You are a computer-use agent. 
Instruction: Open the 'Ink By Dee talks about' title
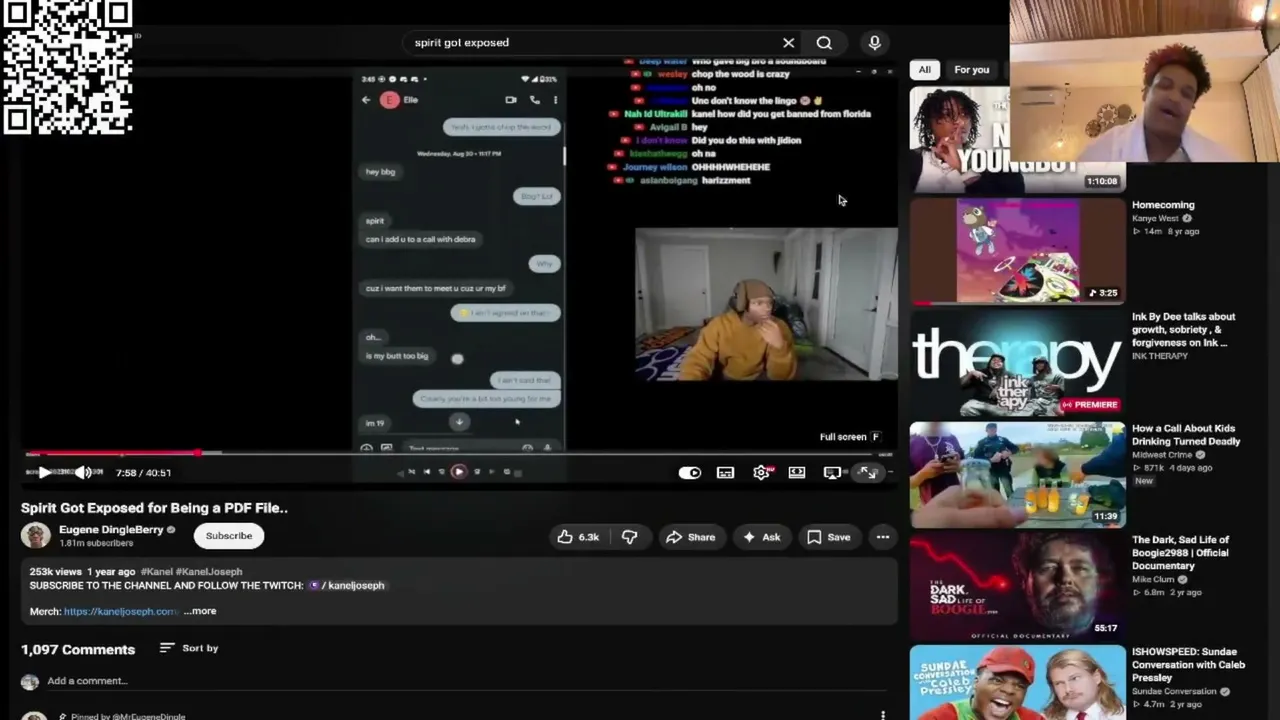(x=1184, y=330)
